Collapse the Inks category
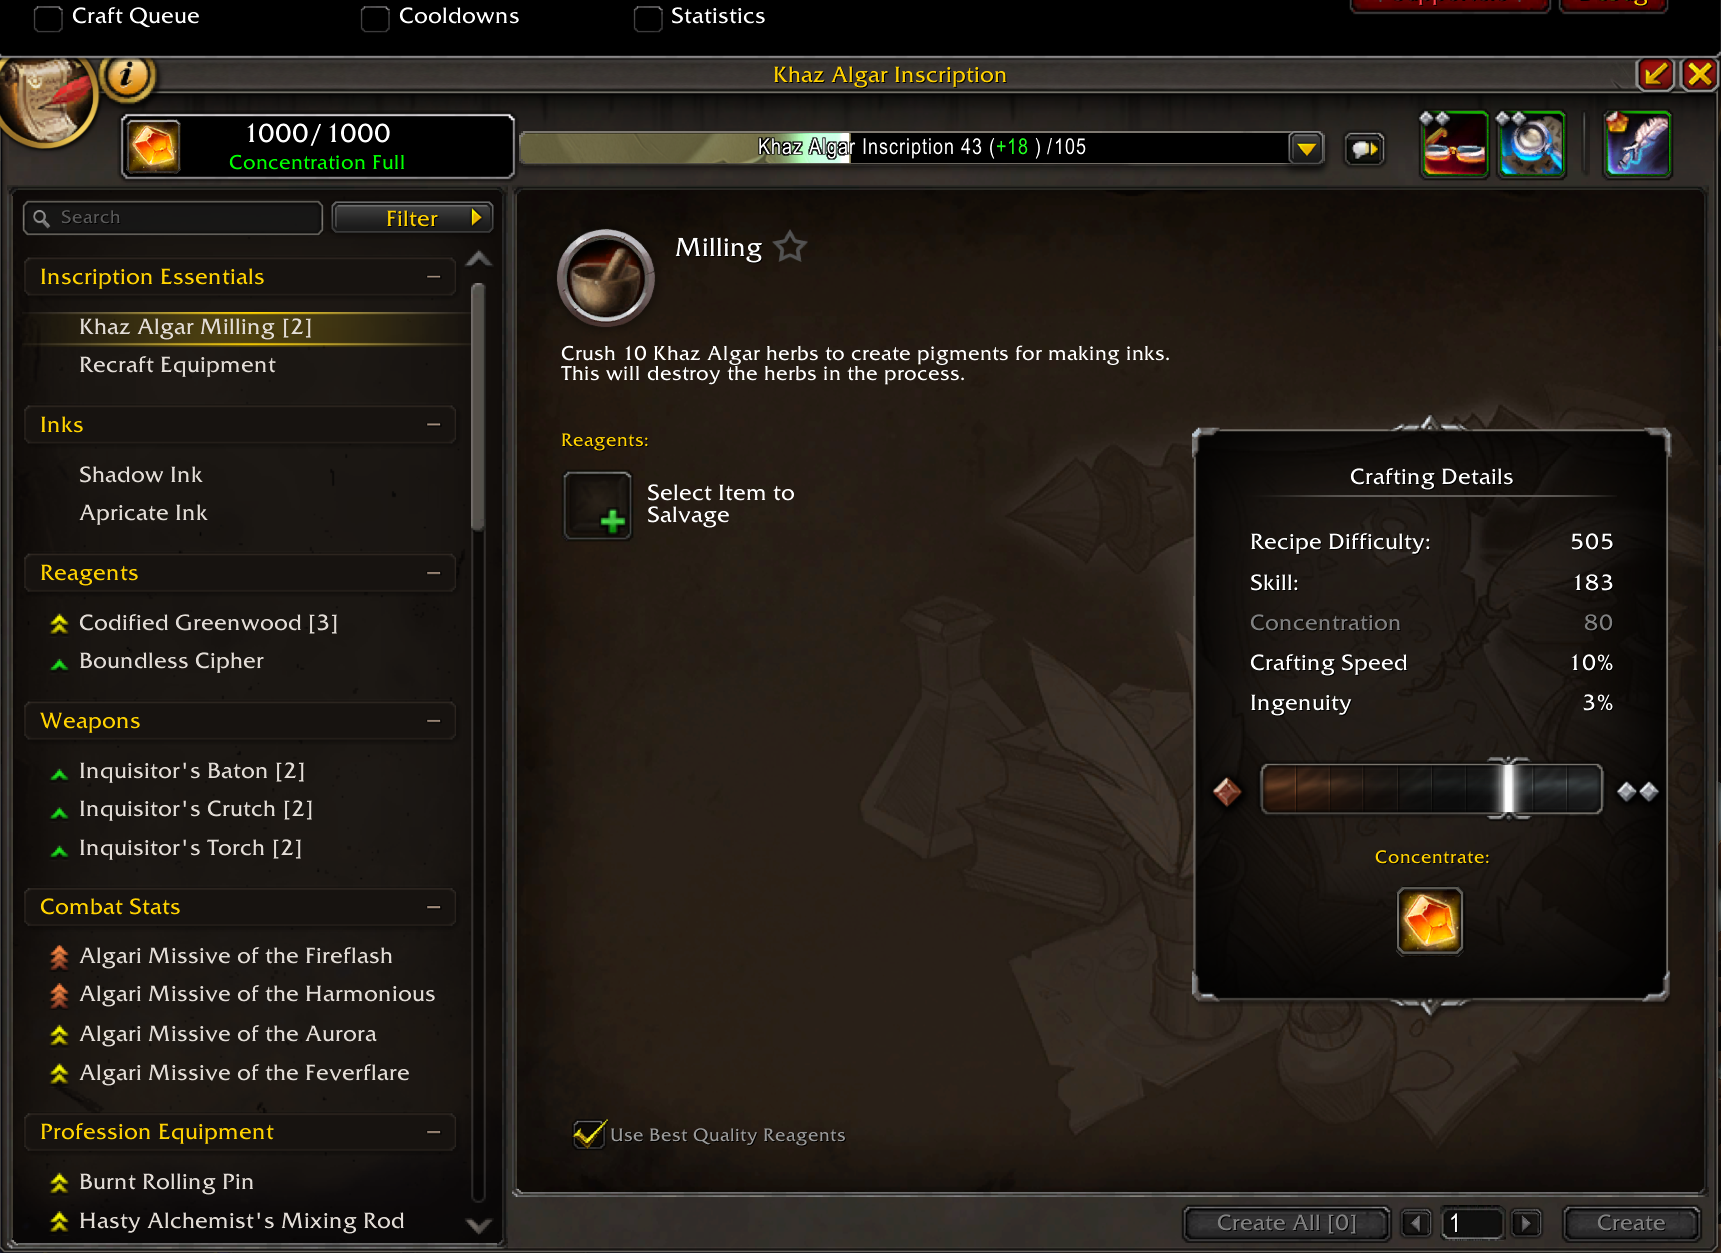Image resolution: width=1721 pixels, height=1253 pixels. click(434, 425)
